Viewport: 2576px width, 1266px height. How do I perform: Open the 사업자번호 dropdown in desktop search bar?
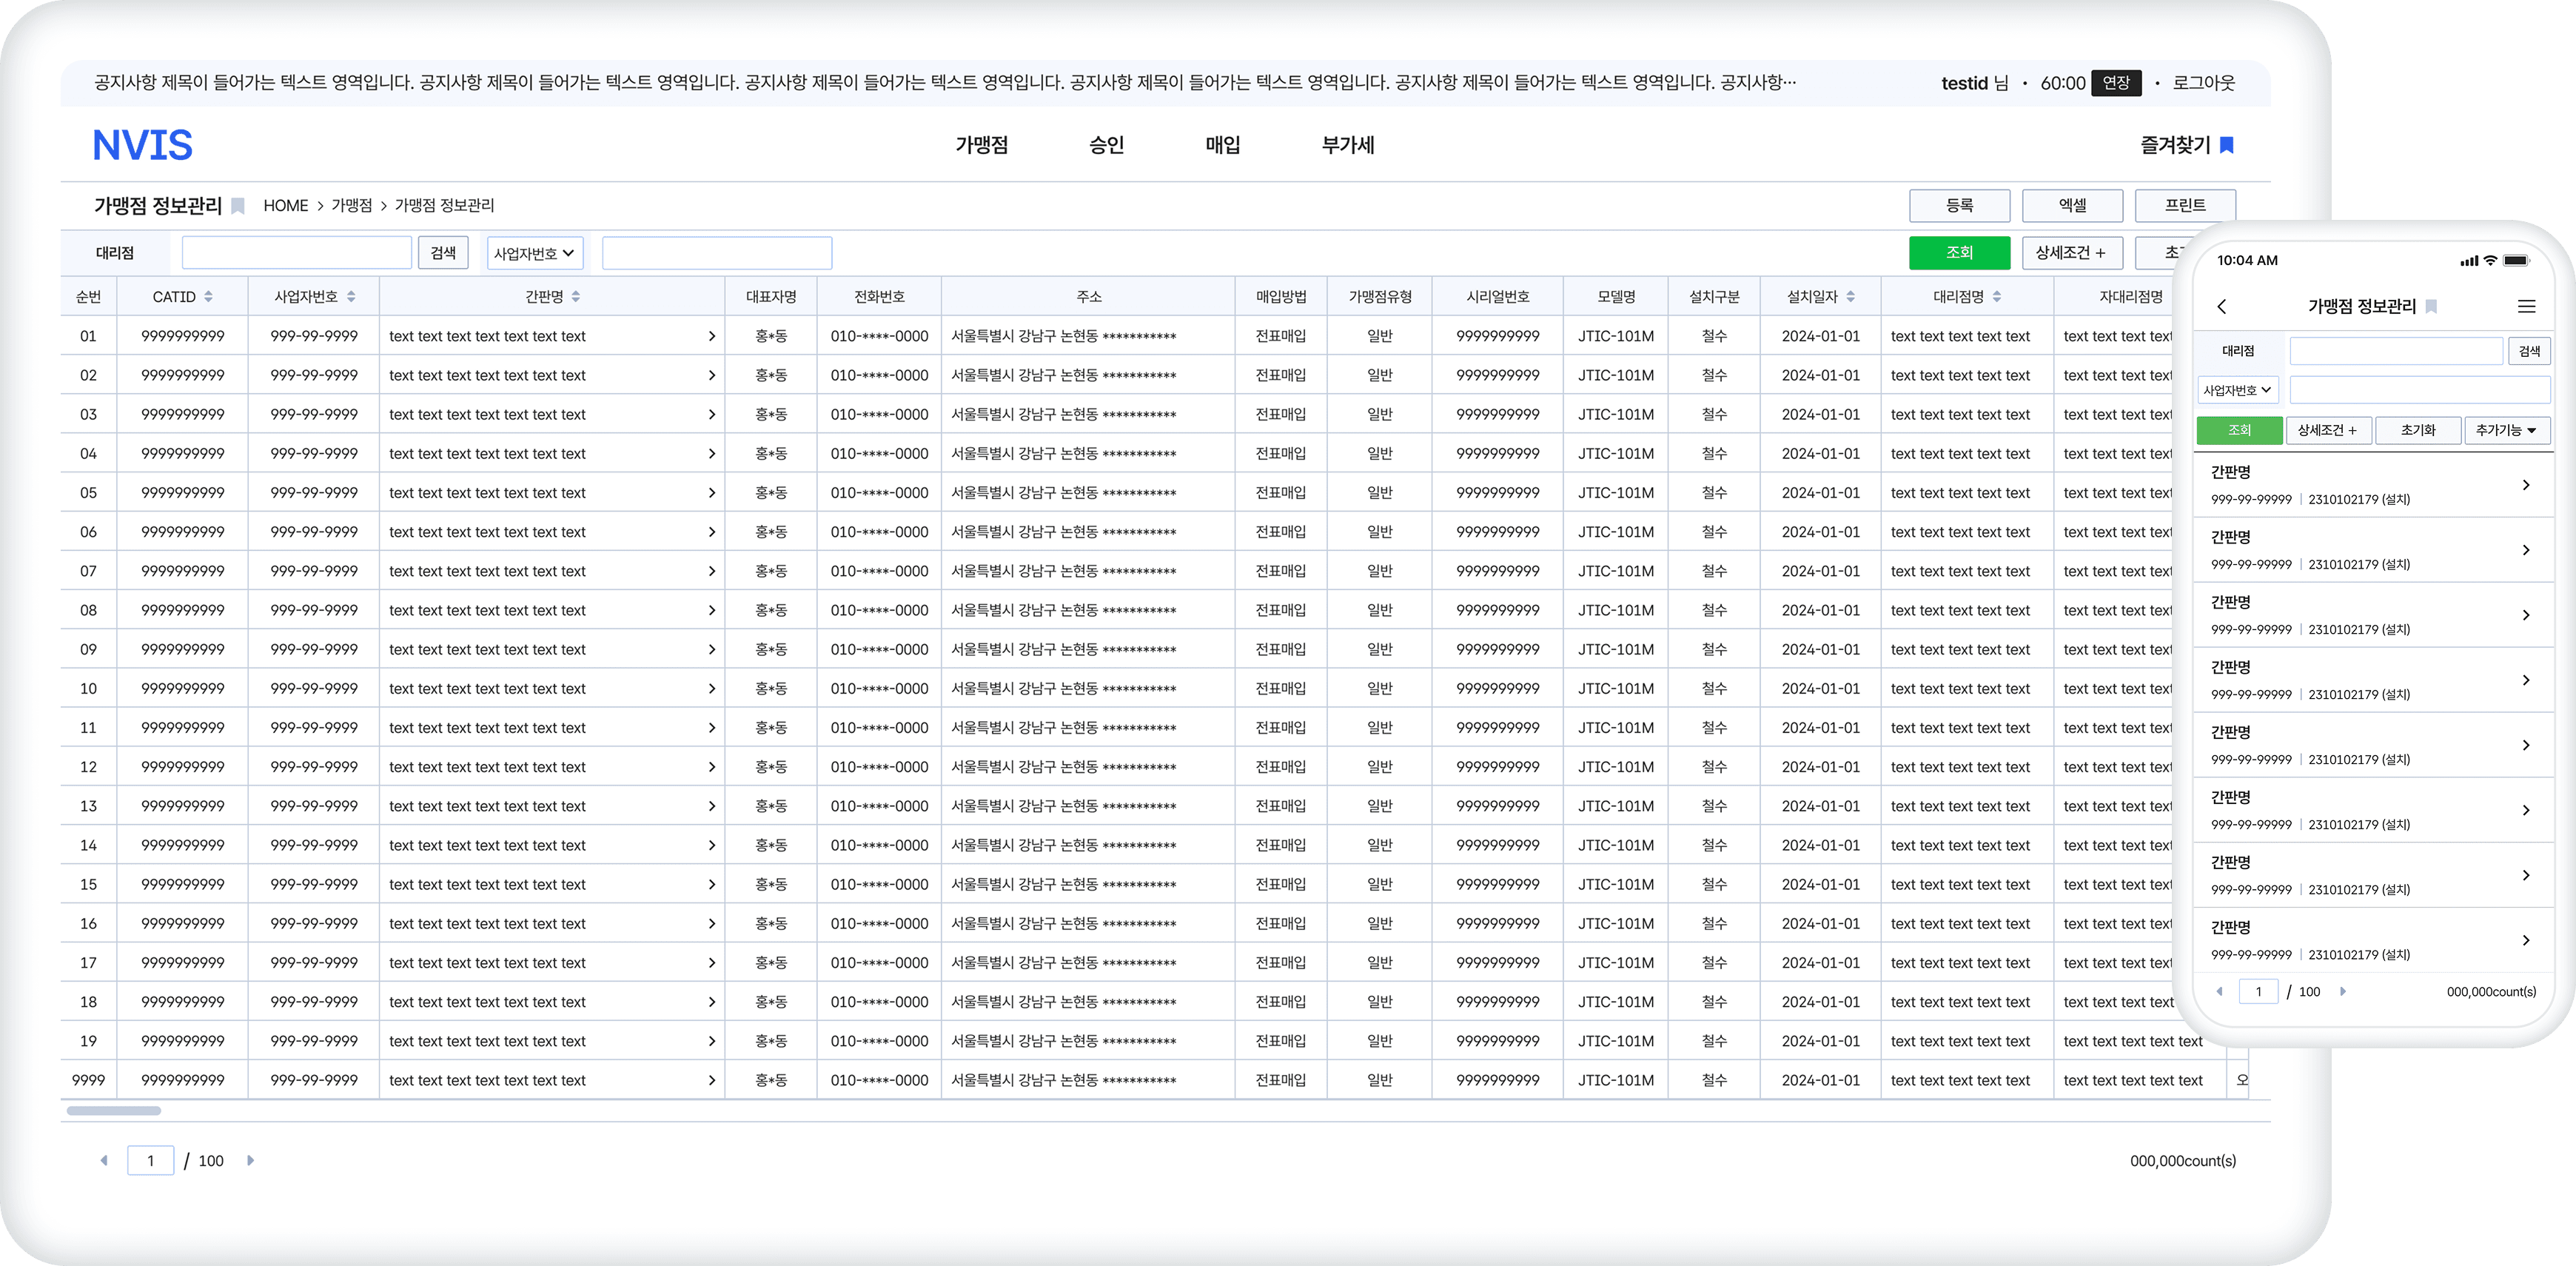tap(534, 254)
